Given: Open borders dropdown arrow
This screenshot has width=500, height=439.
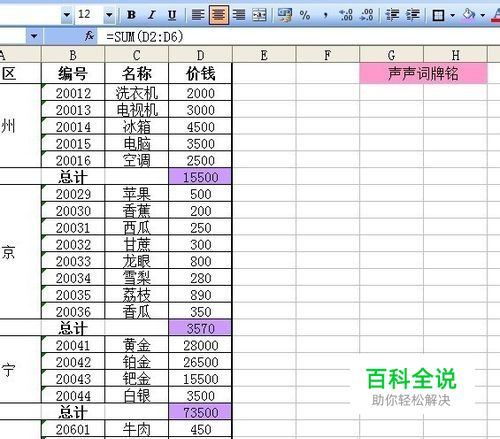Looking at the screenshot, I should (x=452, y=15).
